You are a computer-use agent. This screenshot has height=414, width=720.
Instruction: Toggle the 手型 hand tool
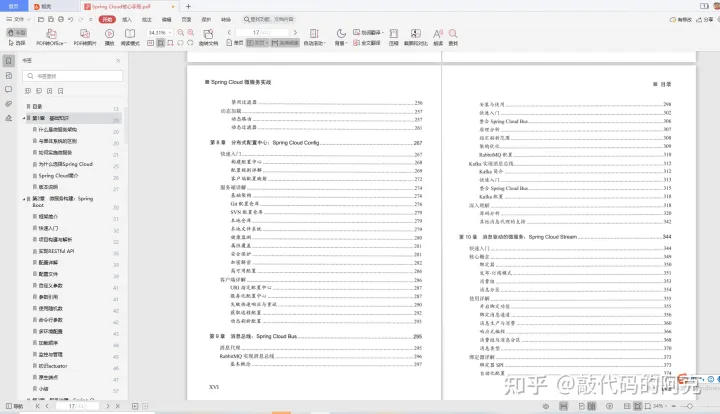[x=17, y=33]
